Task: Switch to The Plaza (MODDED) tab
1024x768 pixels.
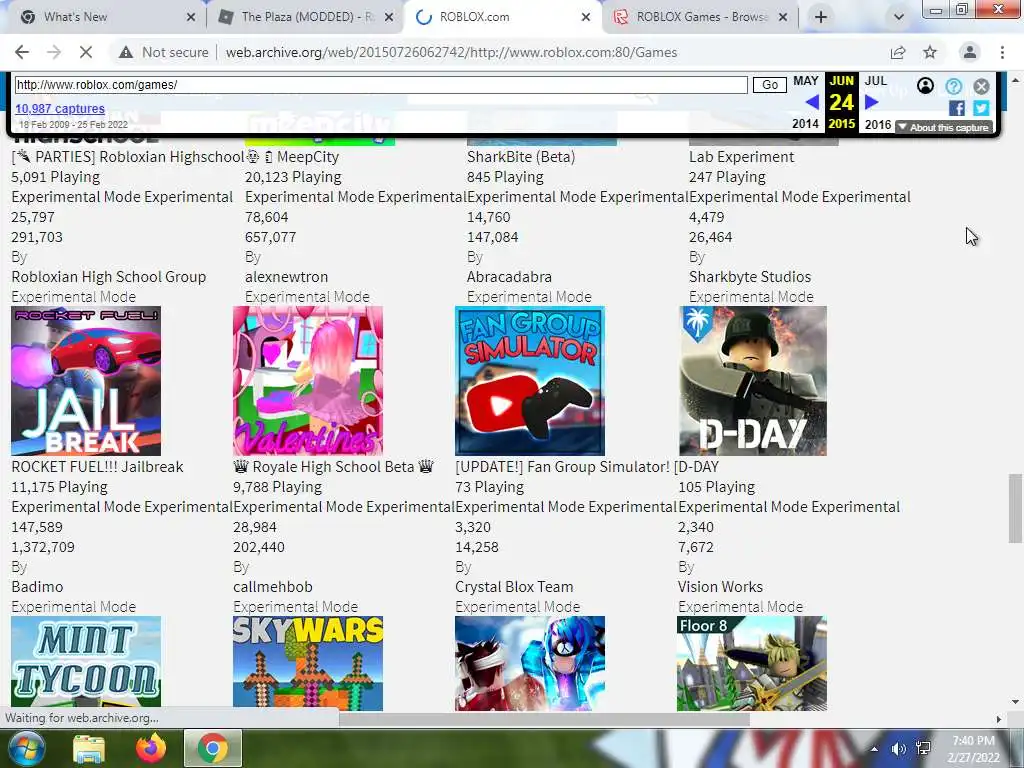Action: (x=306, y=17)
